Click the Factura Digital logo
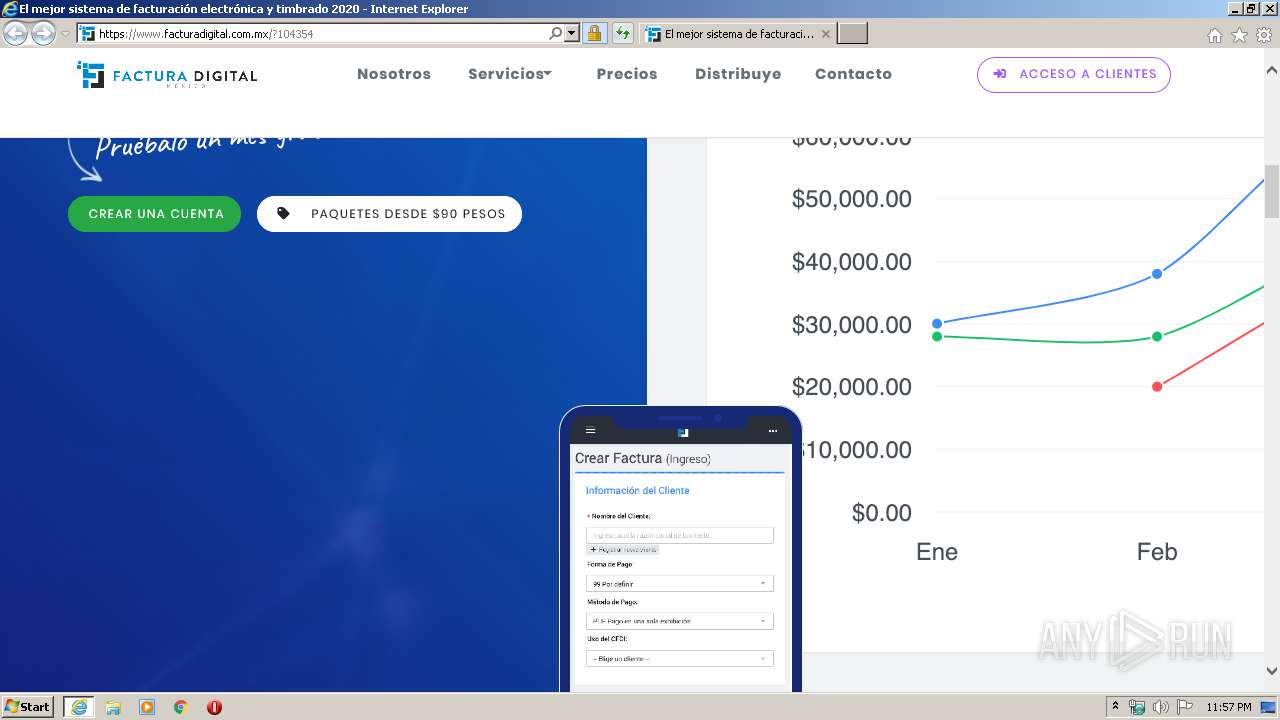 (167, 75)
